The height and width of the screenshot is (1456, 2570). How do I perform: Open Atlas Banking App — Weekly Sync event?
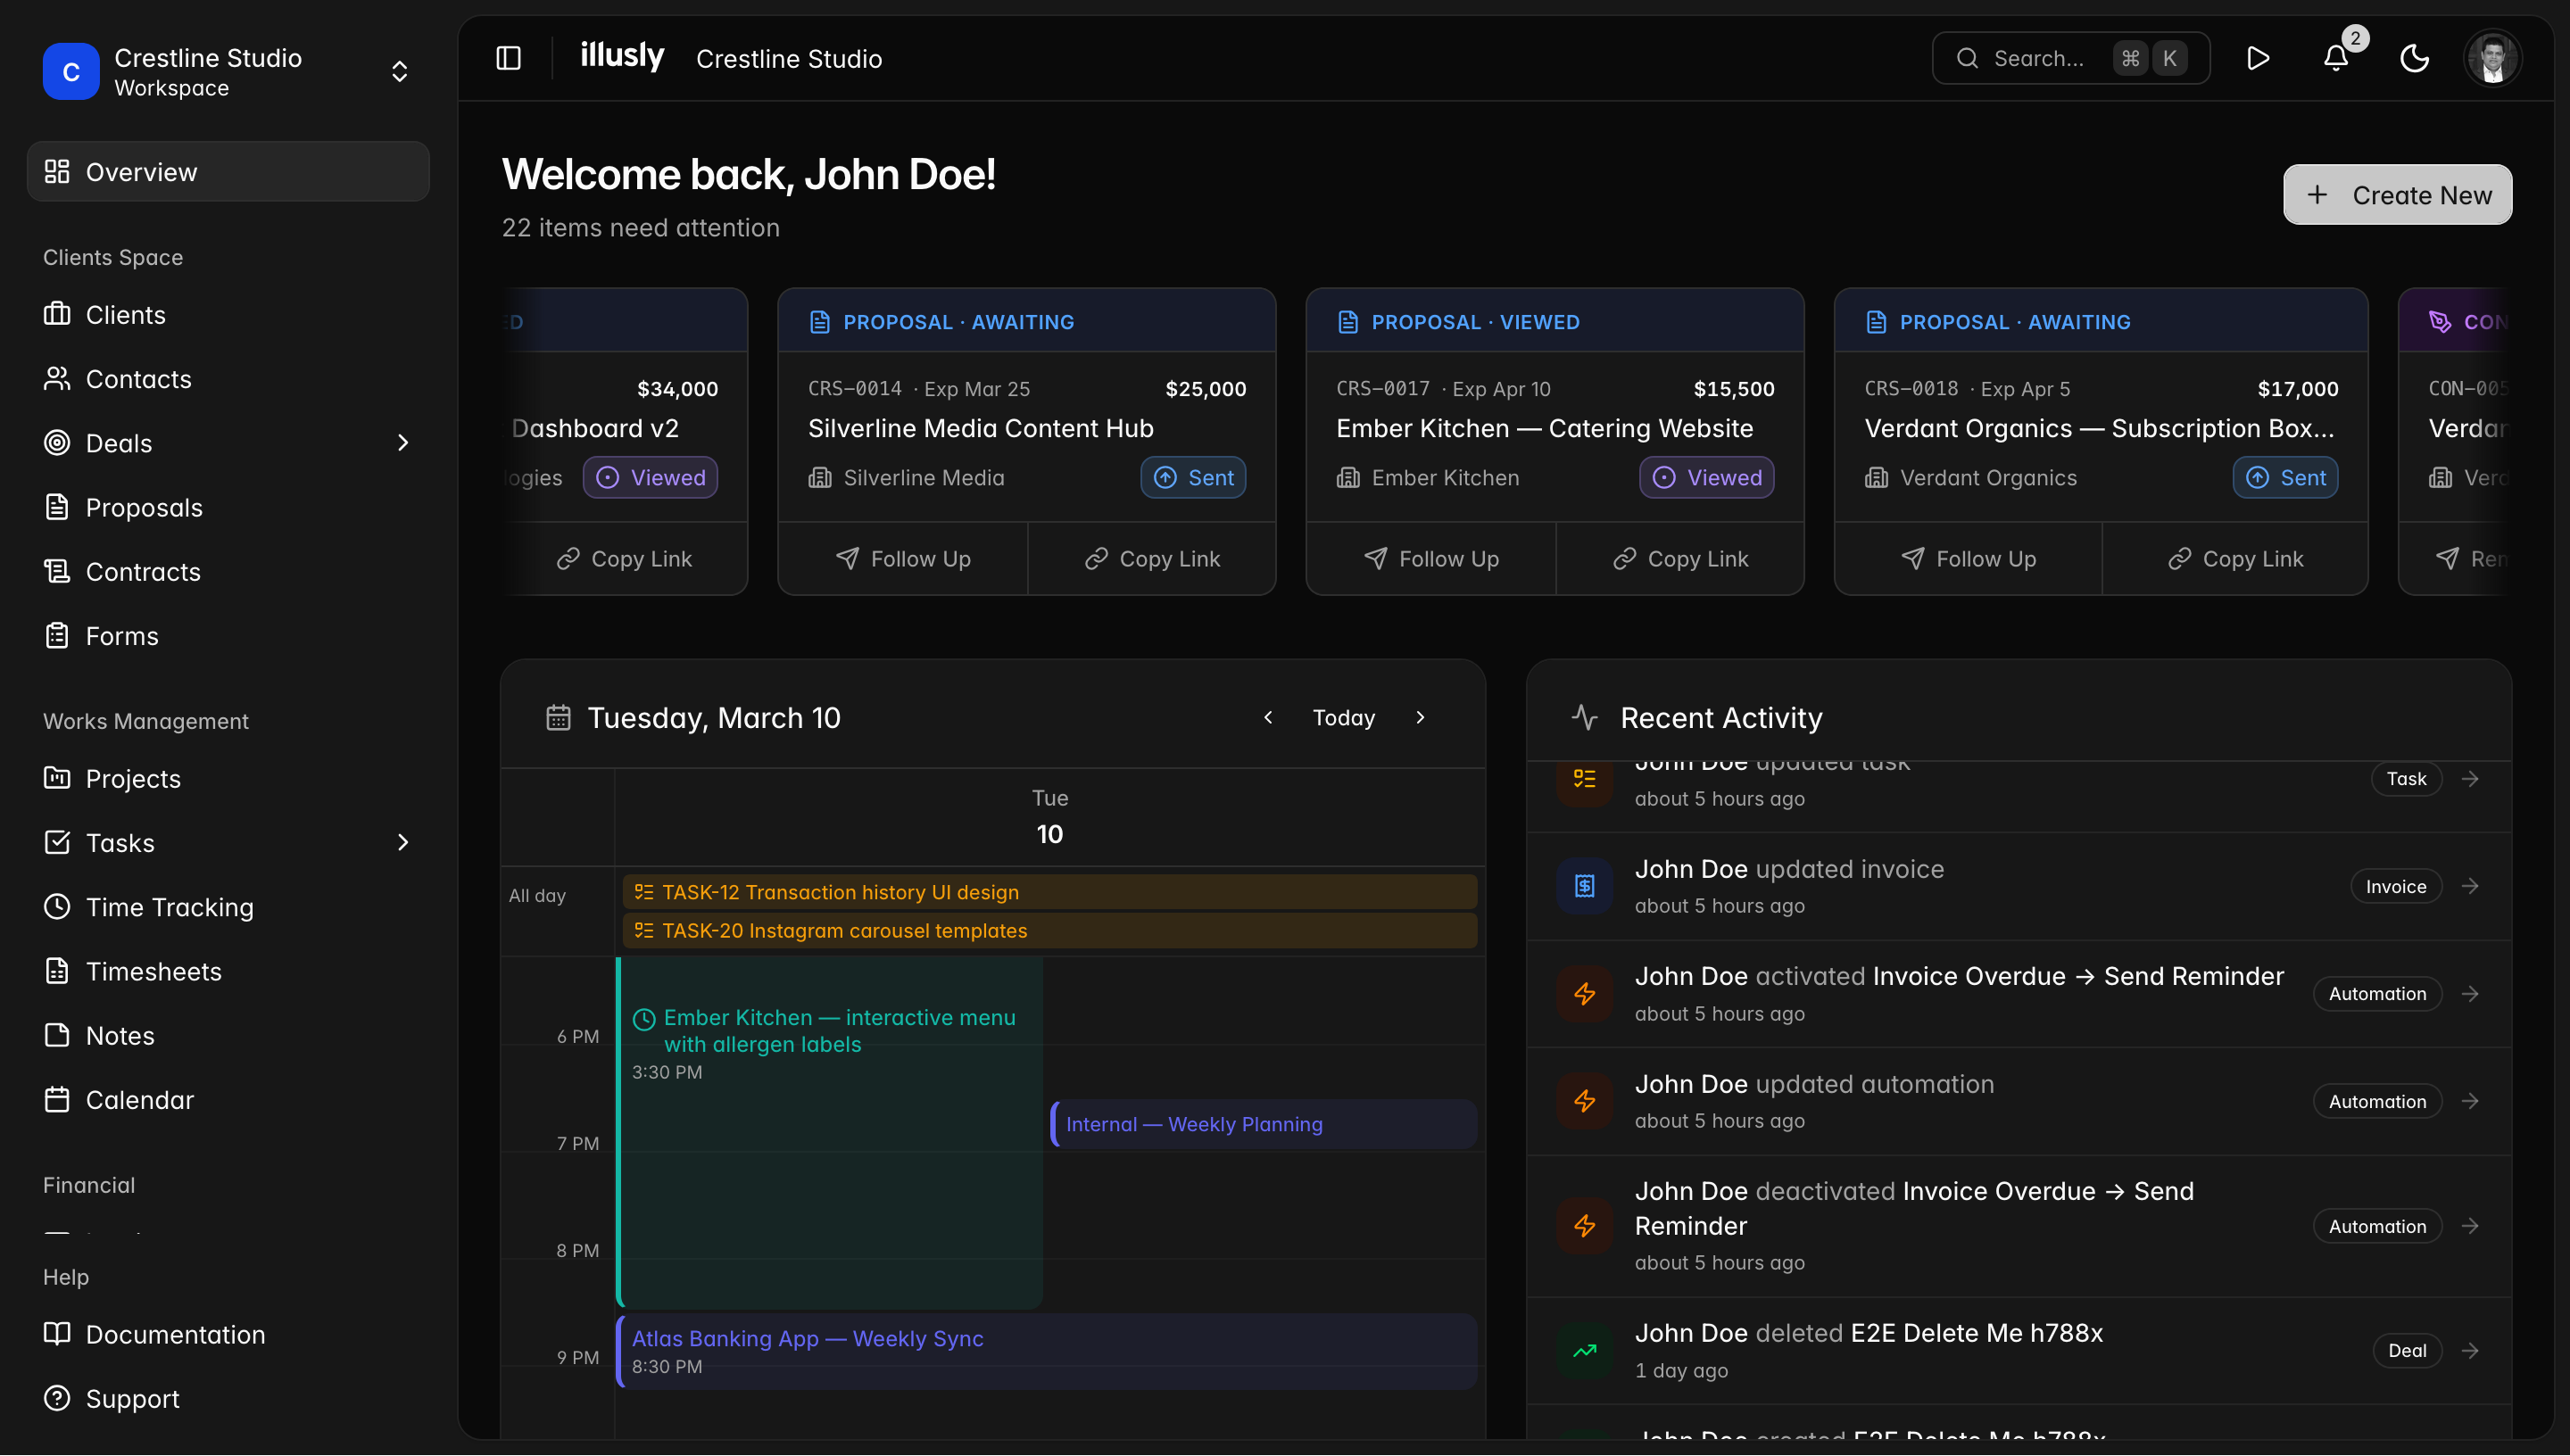tap(1046, 1351)
